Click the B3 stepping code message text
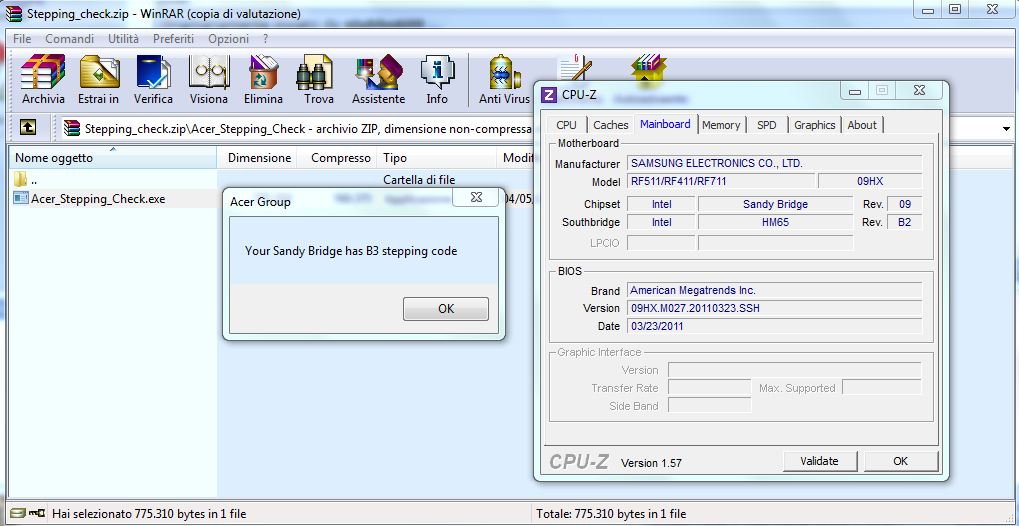 click(x=351, y=251)
